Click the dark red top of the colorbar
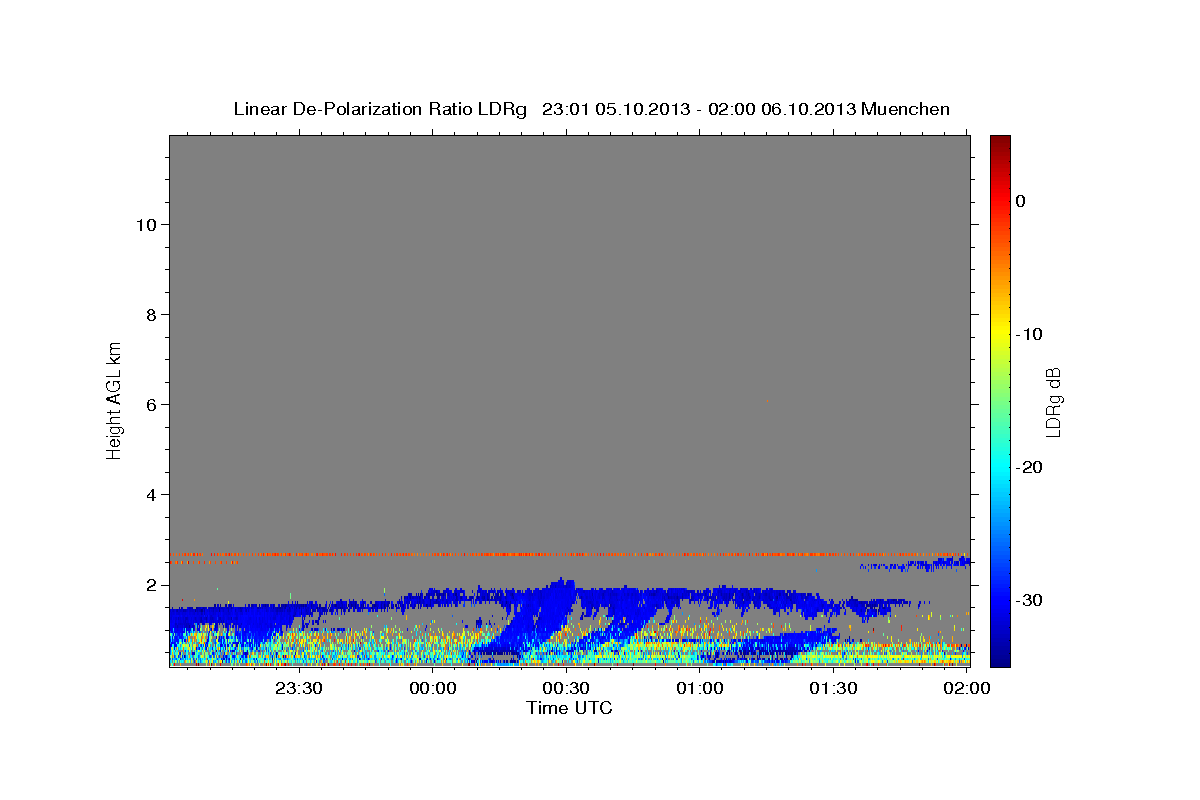This screenshot has width=1200, height=800. click(x=1000, y=145)
